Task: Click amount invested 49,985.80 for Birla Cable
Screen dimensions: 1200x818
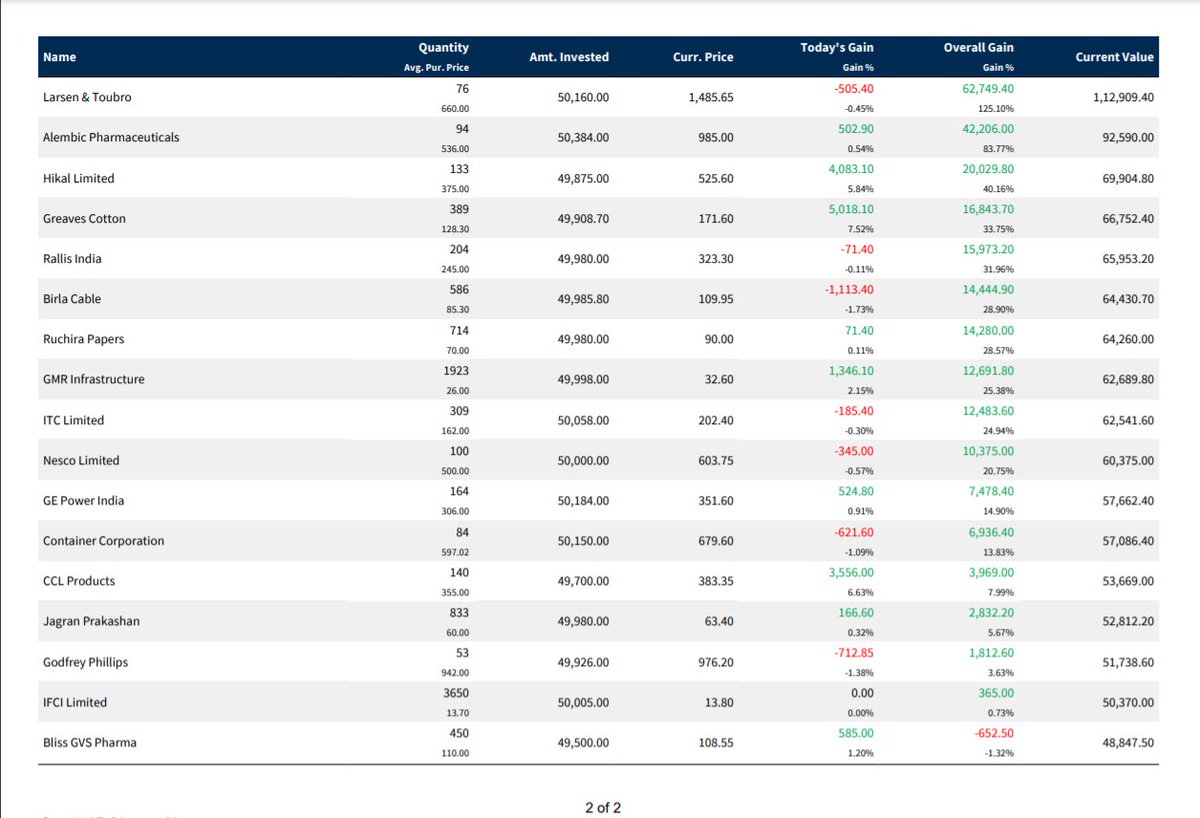Action: point(583,299)
